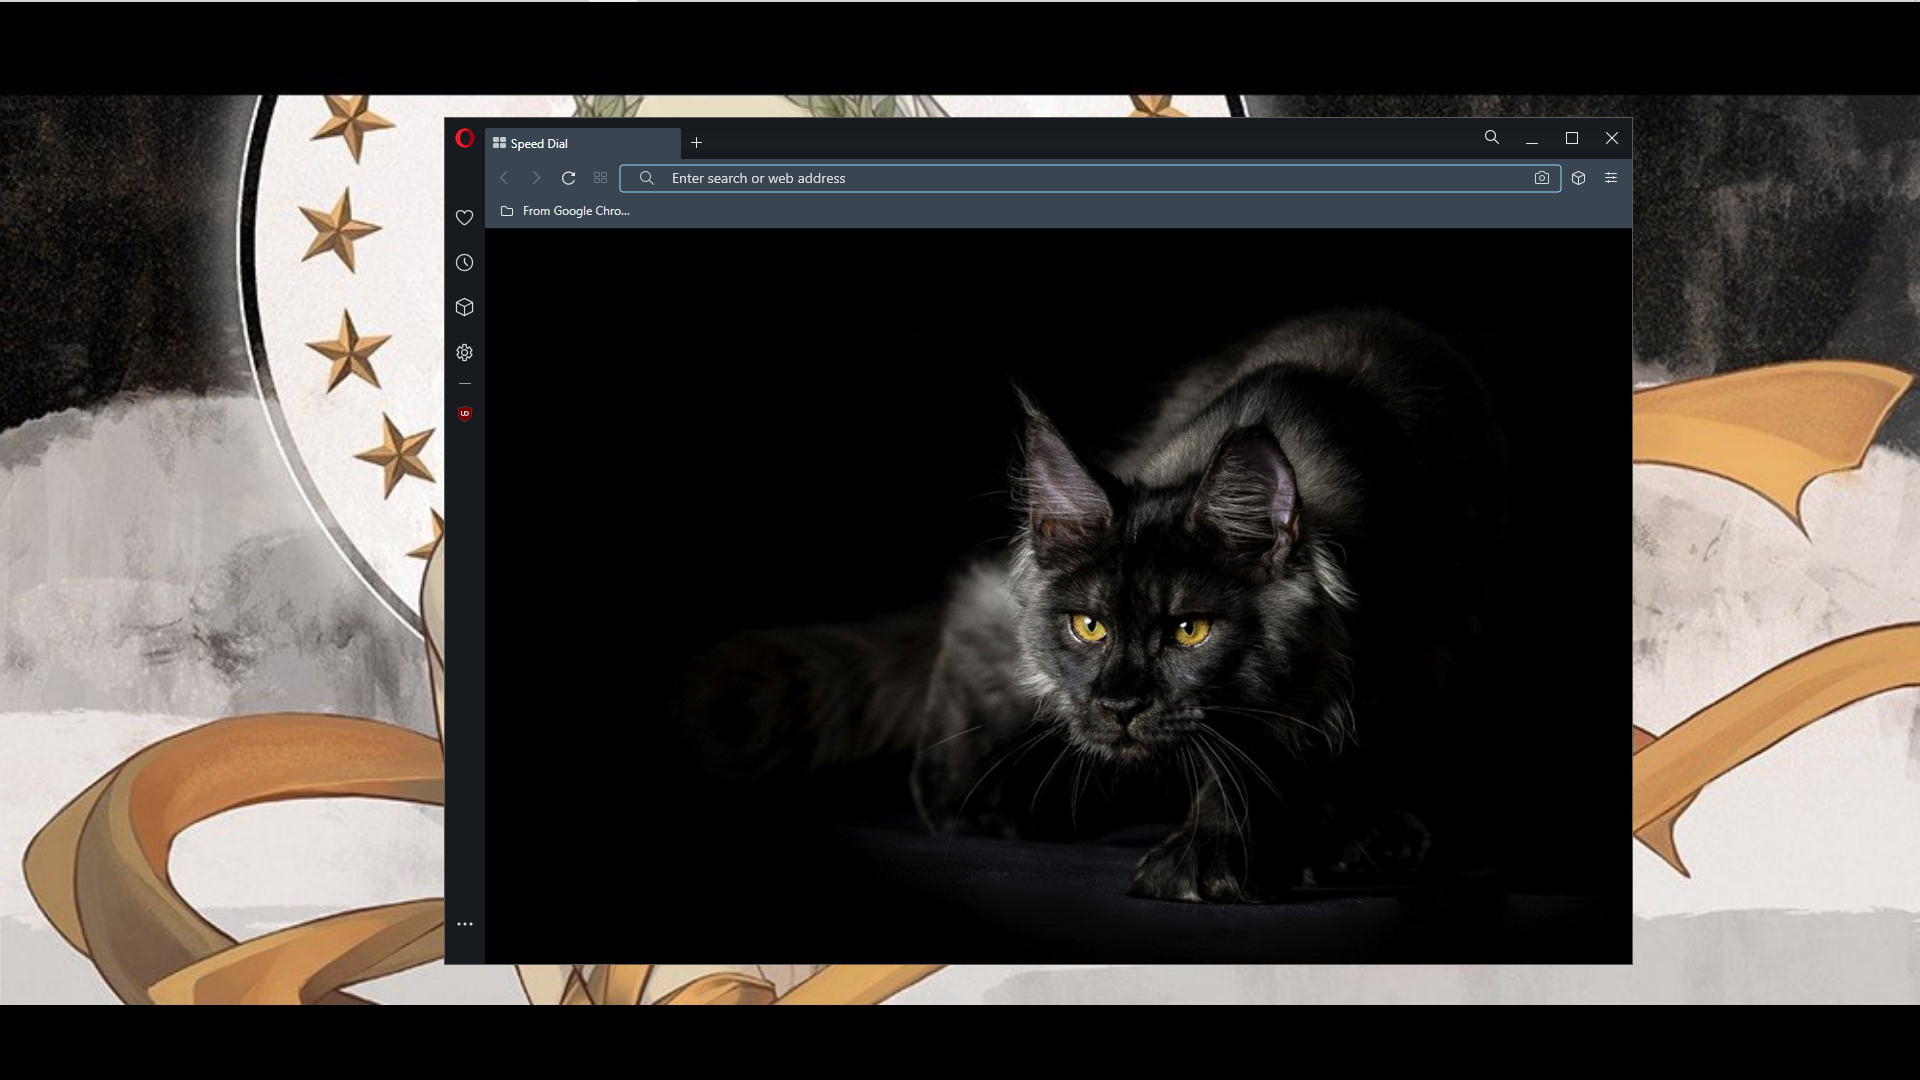Open a new tab with plus button

click(x=697, y=143)
